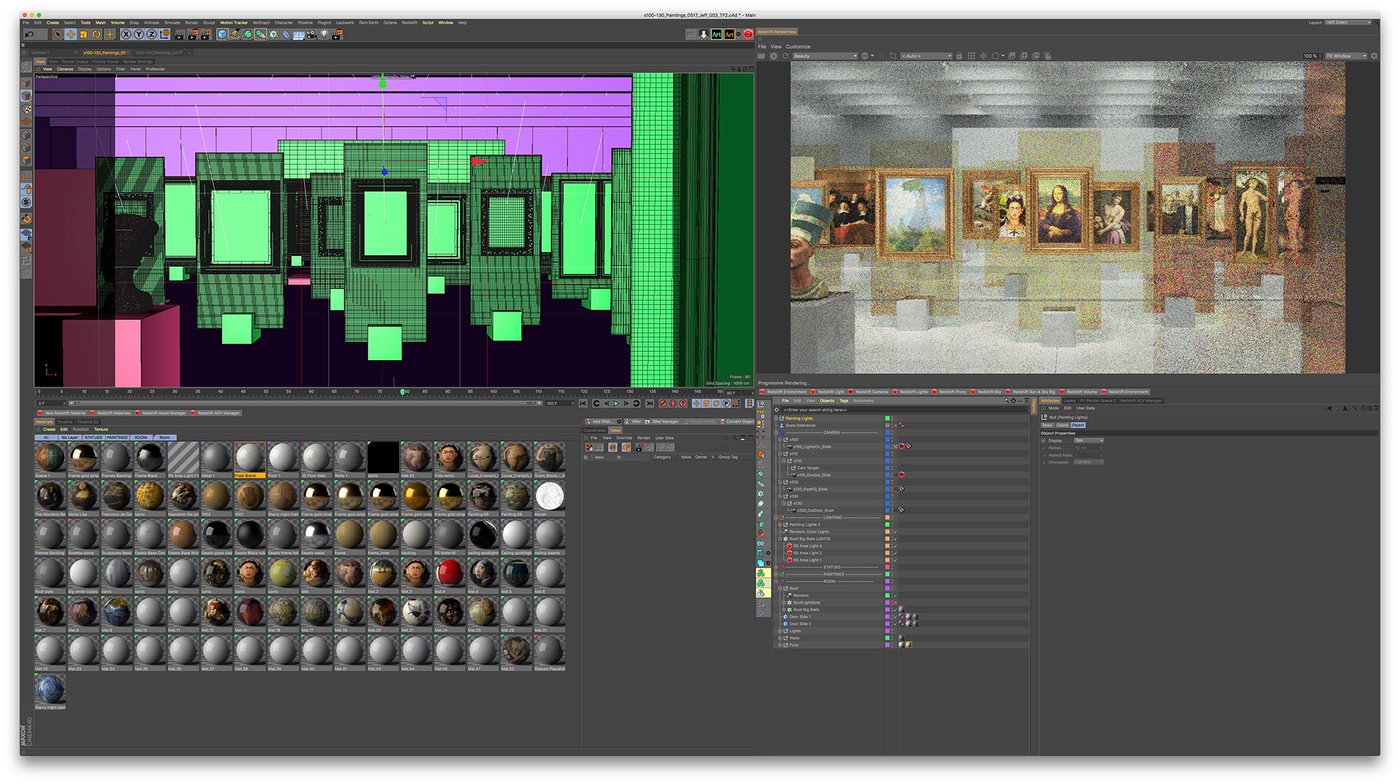Click the Undo arrow icon in toolbar

30,35
